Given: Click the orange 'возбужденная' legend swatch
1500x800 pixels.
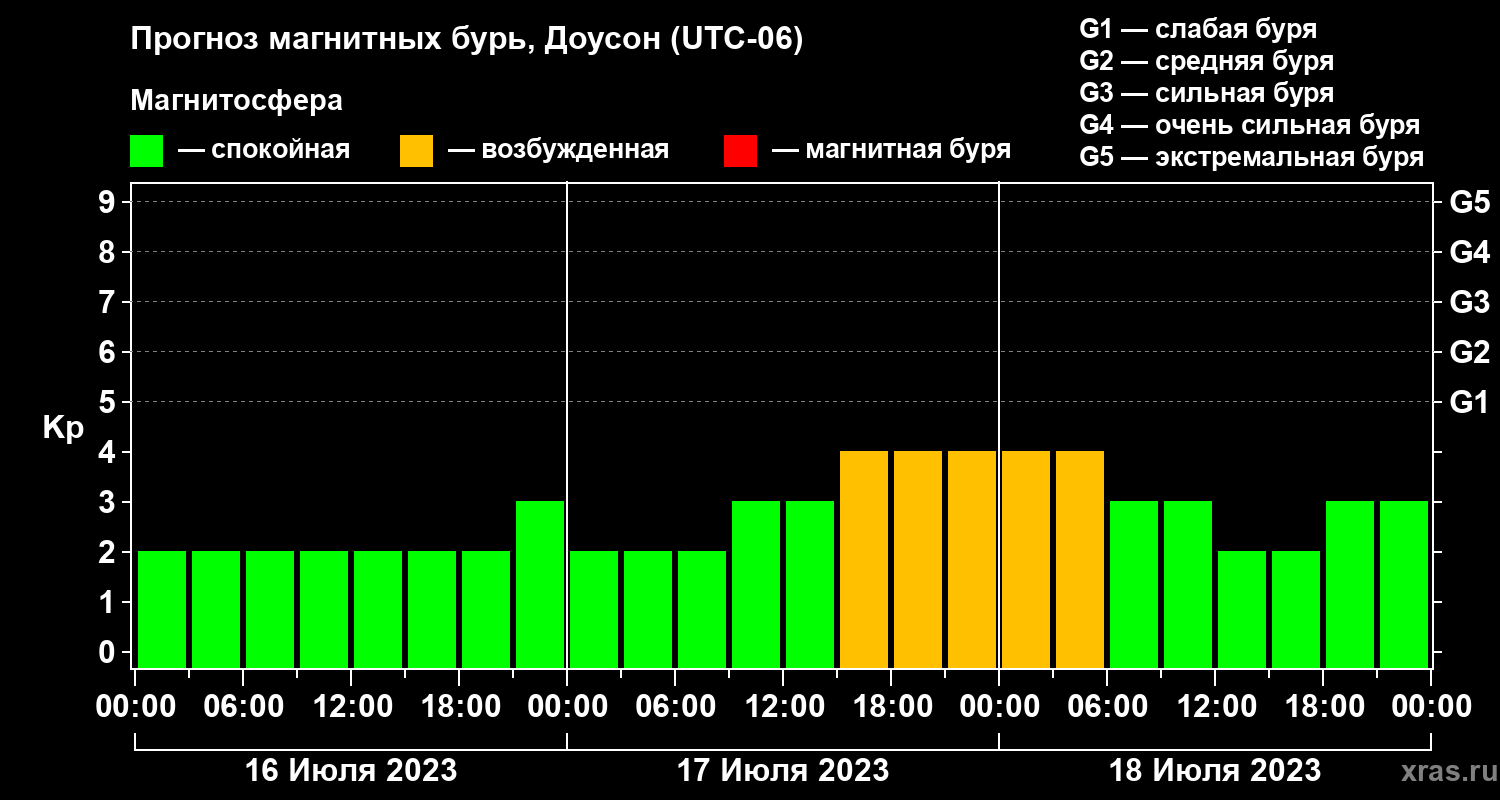Looking at the screenshot, I should click(416, 151).
